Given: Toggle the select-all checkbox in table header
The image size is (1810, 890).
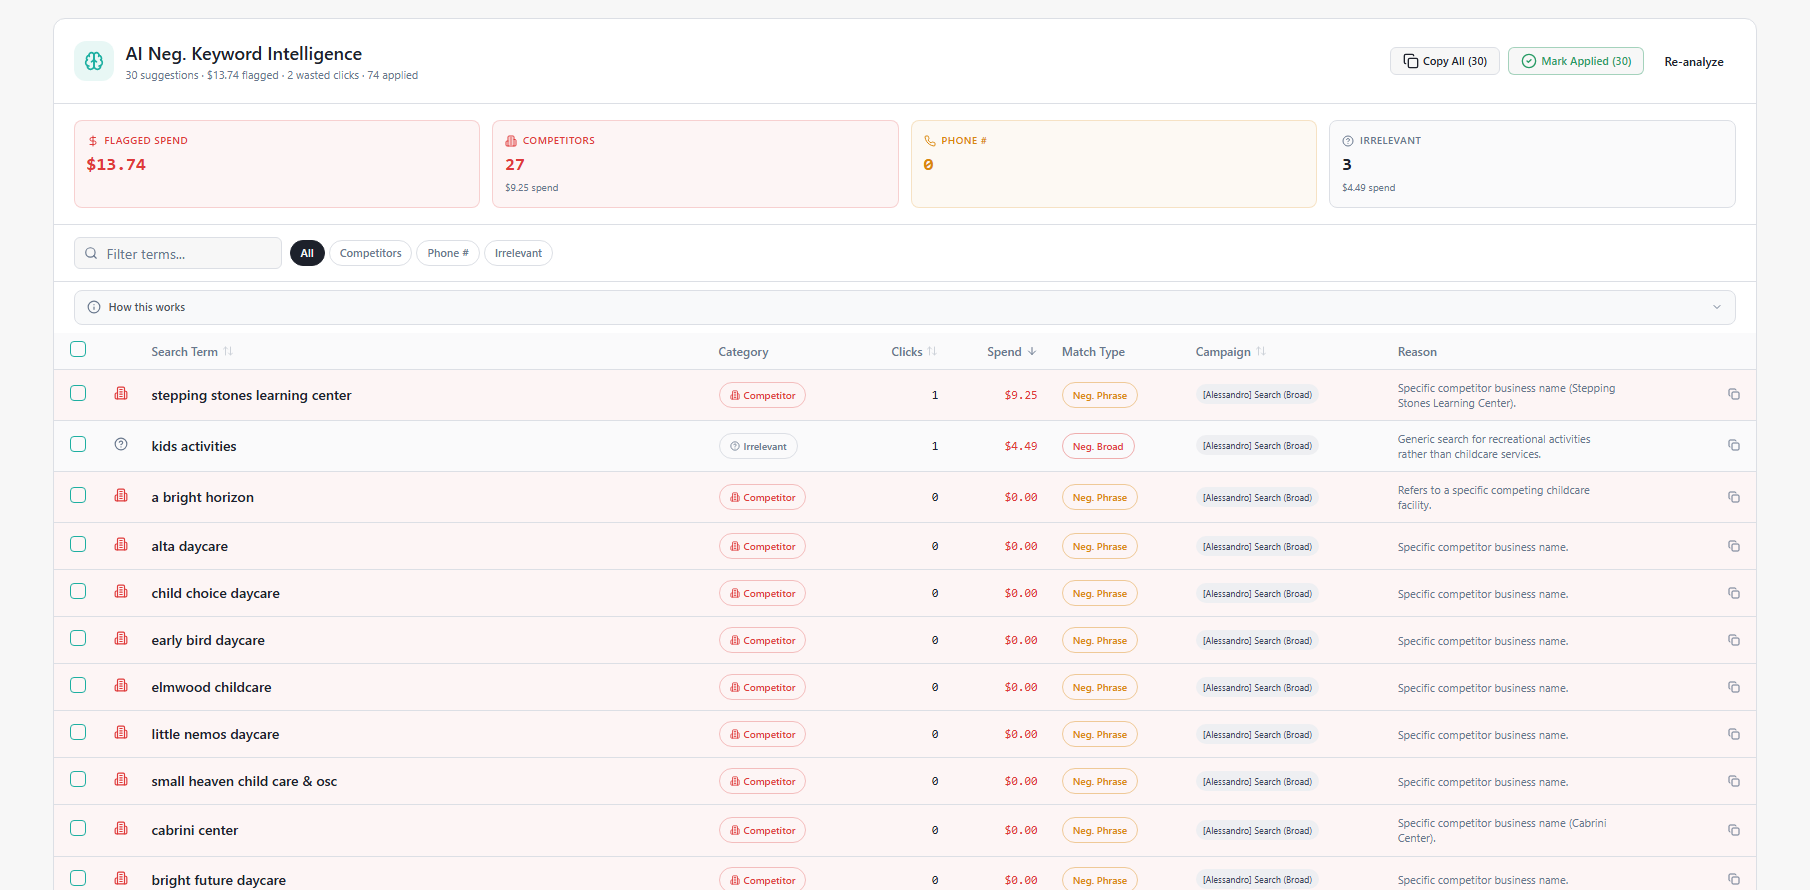Looking at the screenshot, I should [x=78, y=349].
